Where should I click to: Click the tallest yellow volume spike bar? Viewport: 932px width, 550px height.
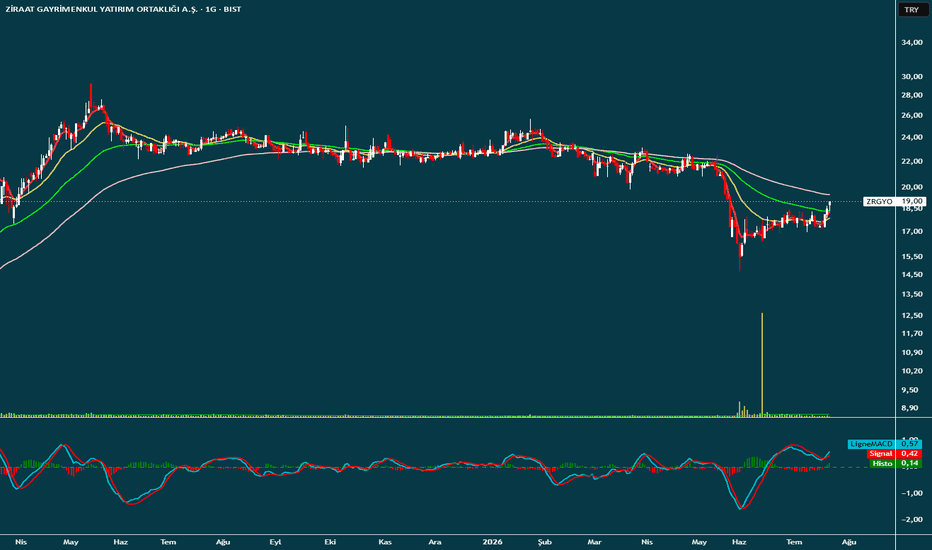[x=762, y=364]
